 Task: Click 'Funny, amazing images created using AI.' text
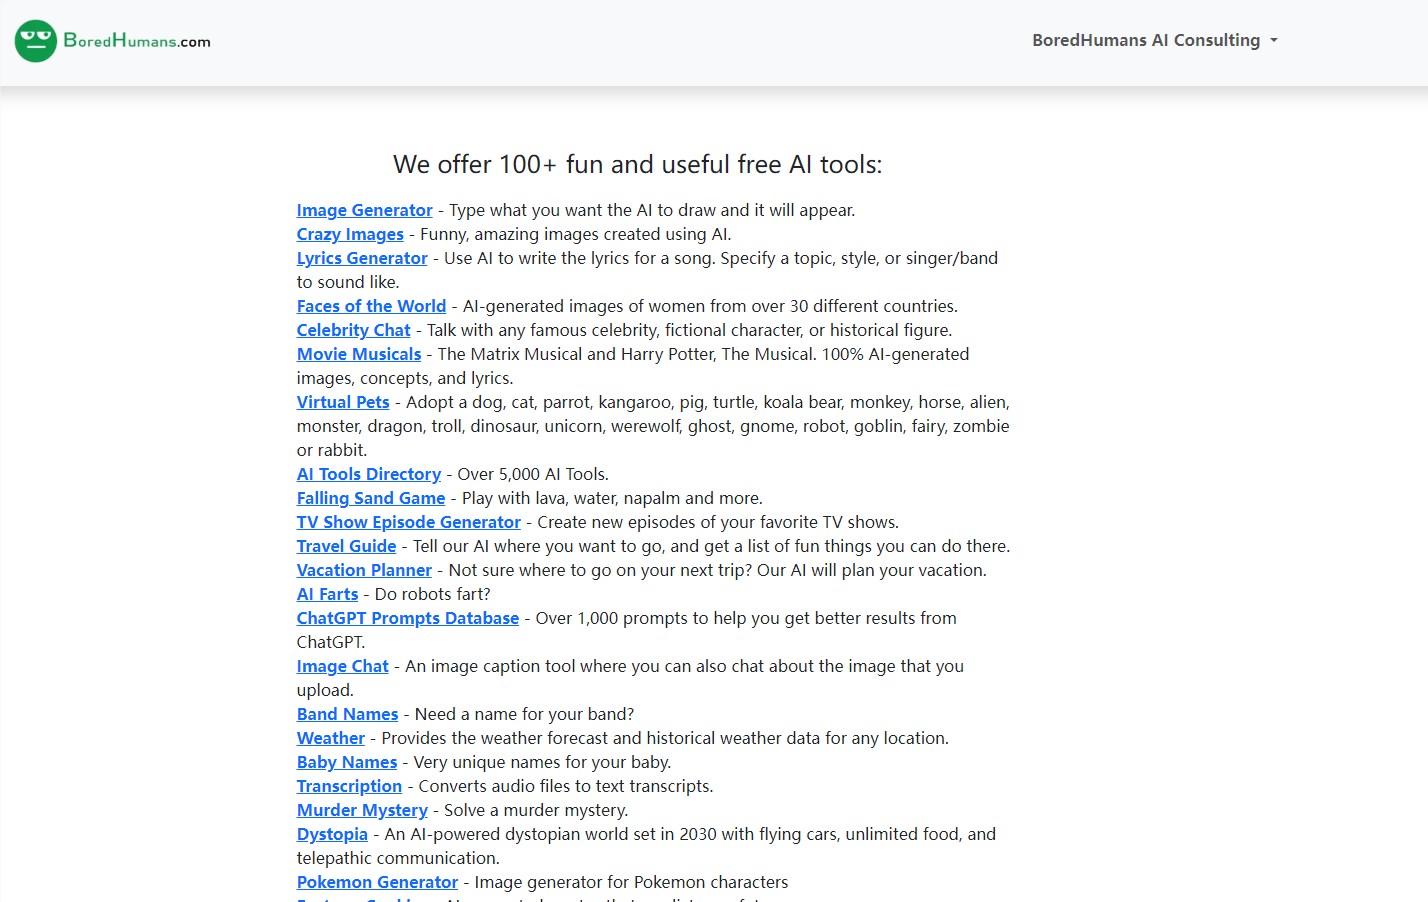[x=576, y=234]
